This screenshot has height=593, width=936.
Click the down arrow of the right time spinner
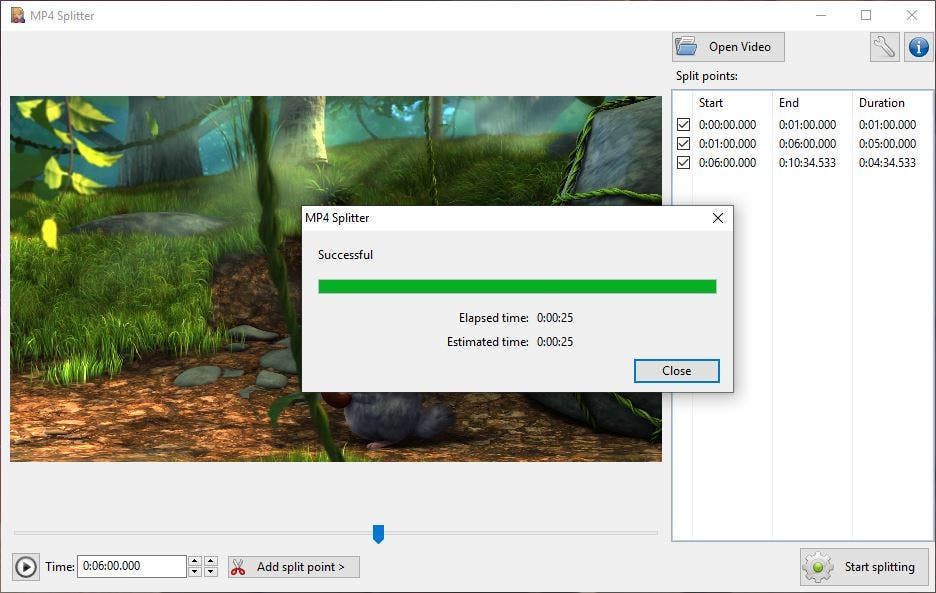211,572
